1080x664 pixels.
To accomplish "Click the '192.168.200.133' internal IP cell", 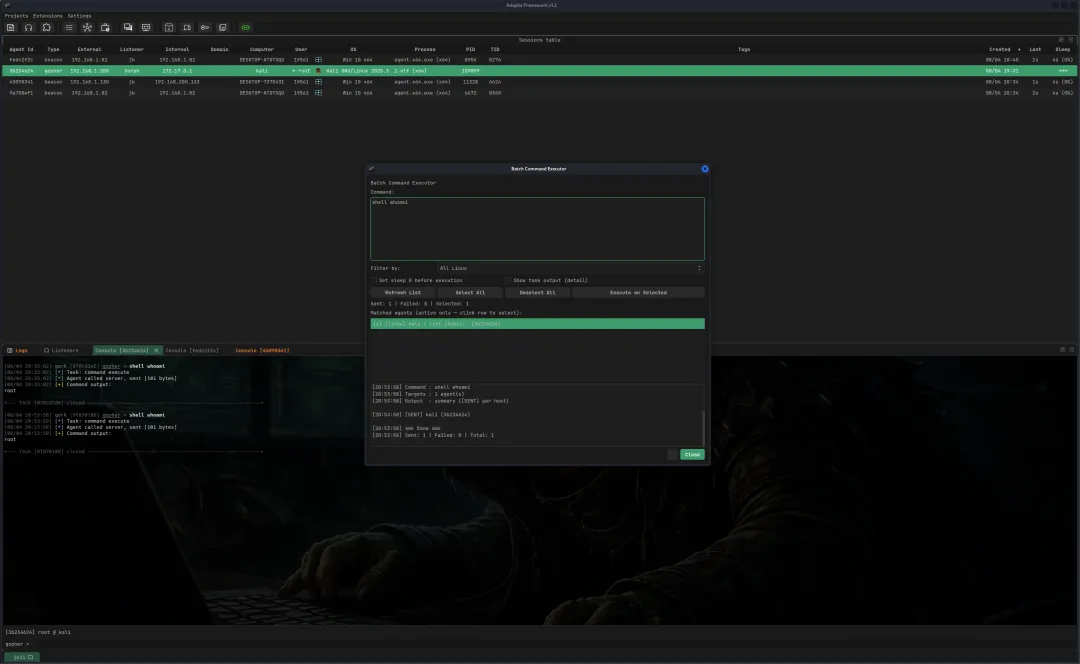I will click(177, 82).
